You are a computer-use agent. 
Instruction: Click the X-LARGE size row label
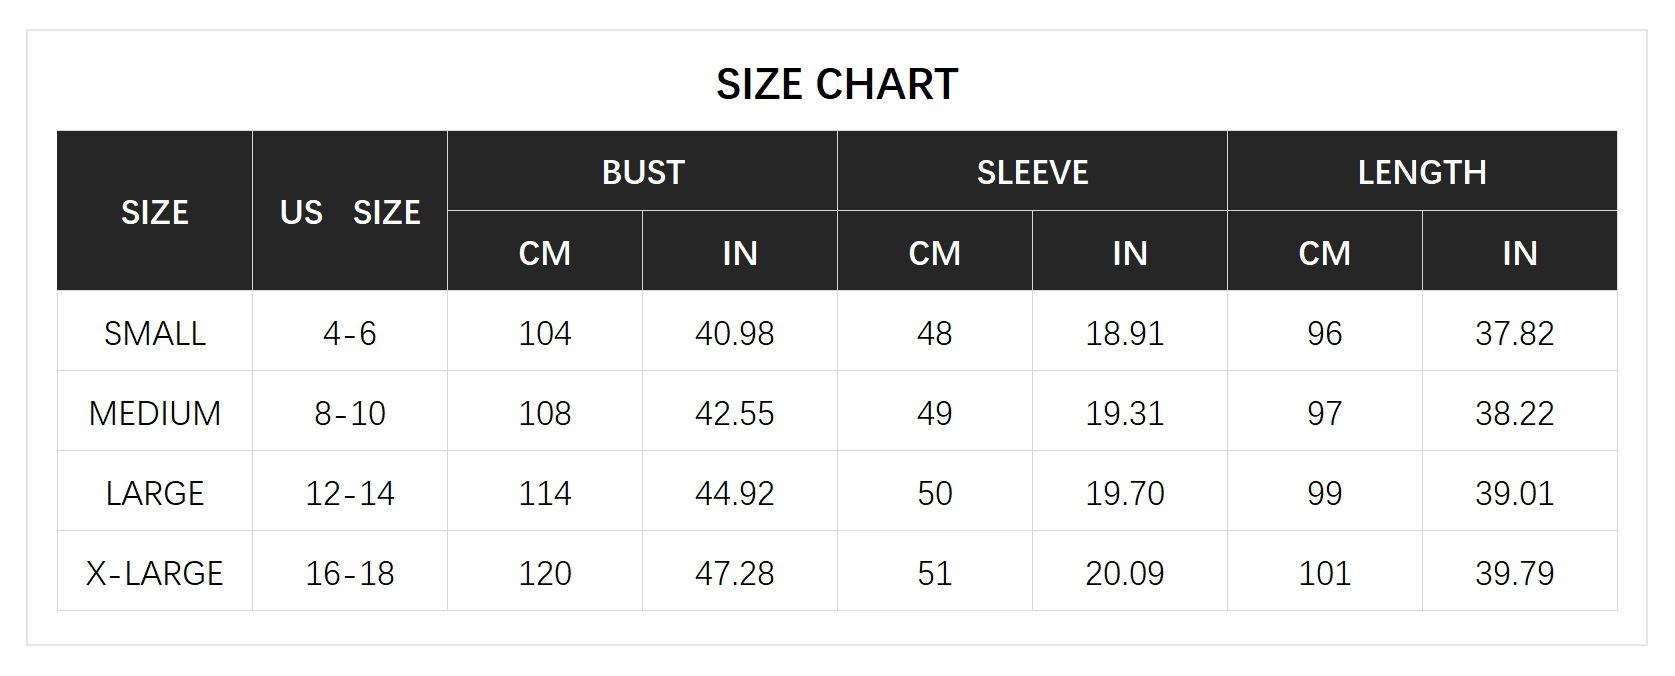click(x=155, y=573)
